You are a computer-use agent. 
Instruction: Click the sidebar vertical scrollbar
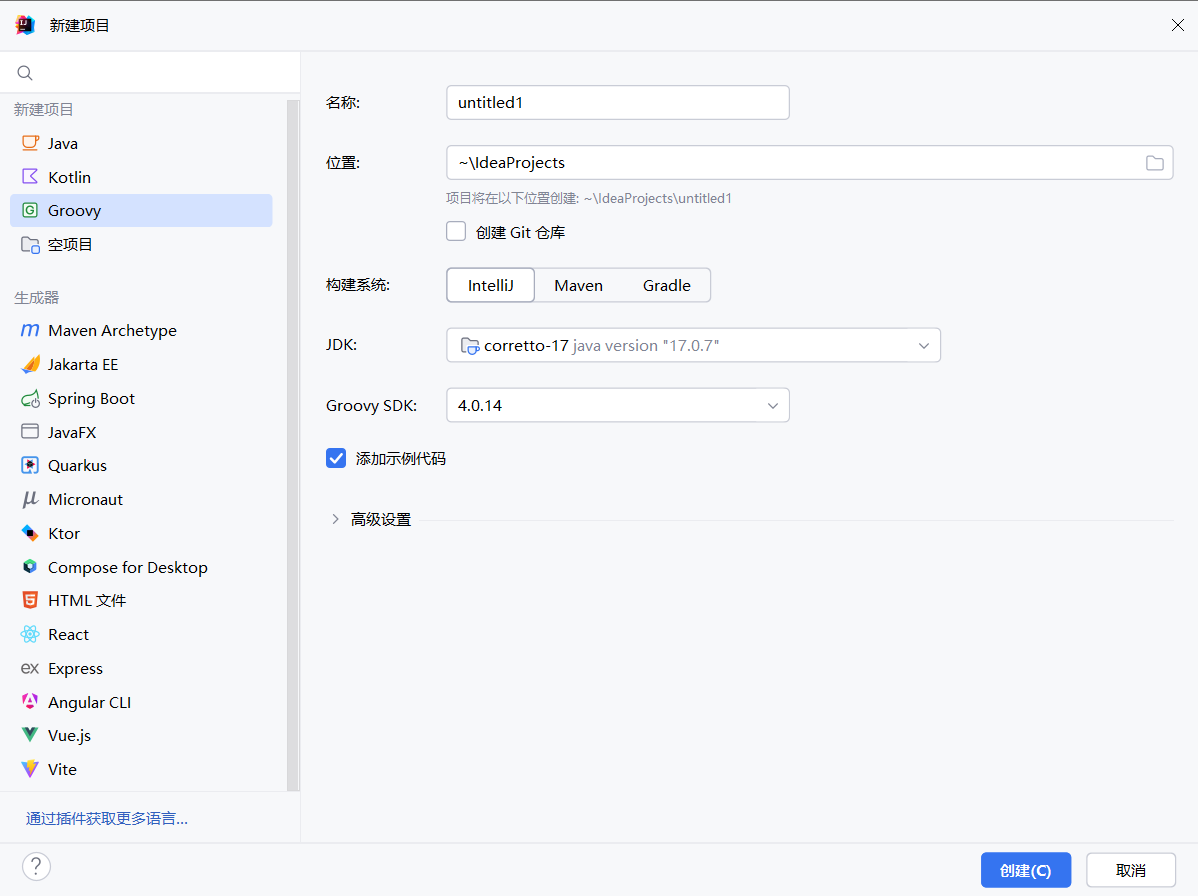tap(293, 440)
